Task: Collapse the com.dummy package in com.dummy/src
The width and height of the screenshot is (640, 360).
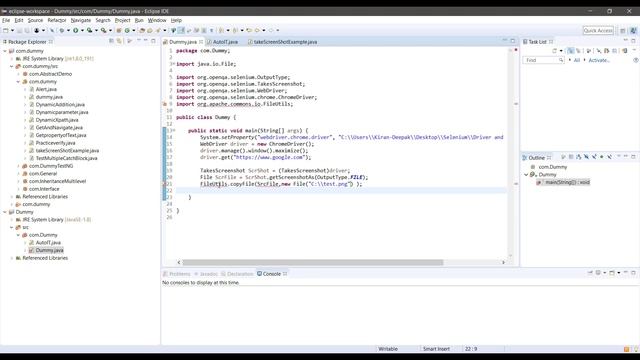Action: coord(18,82)
